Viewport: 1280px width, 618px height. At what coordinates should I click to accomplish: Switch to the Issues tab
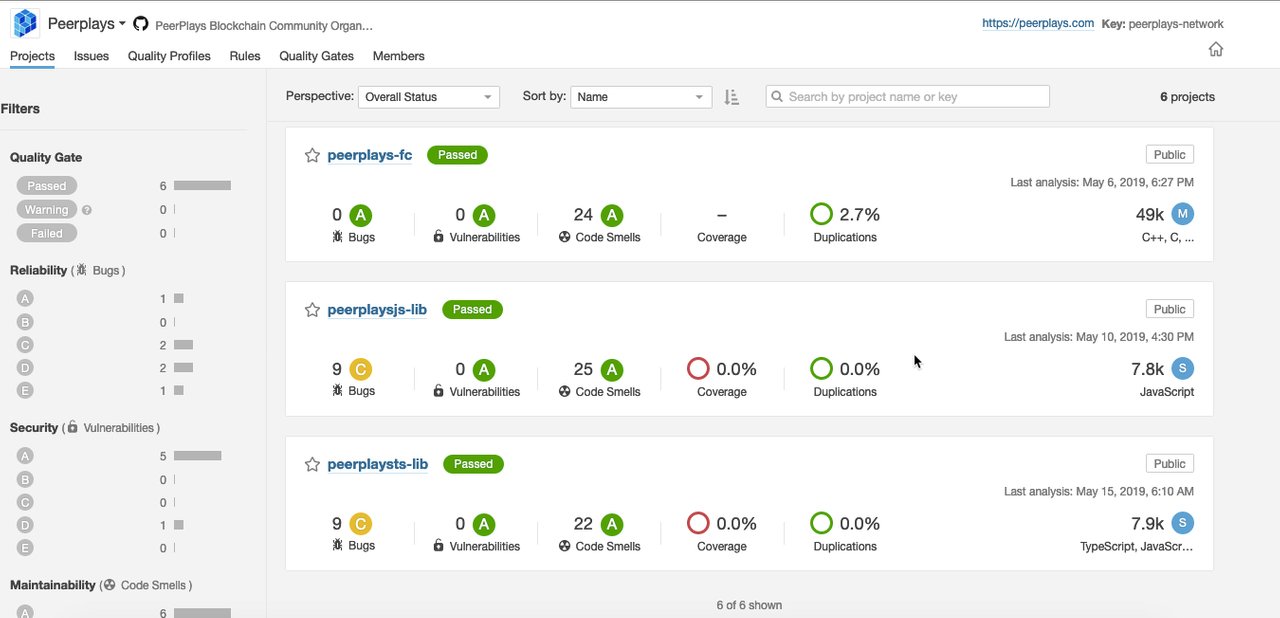click(91, 56)
